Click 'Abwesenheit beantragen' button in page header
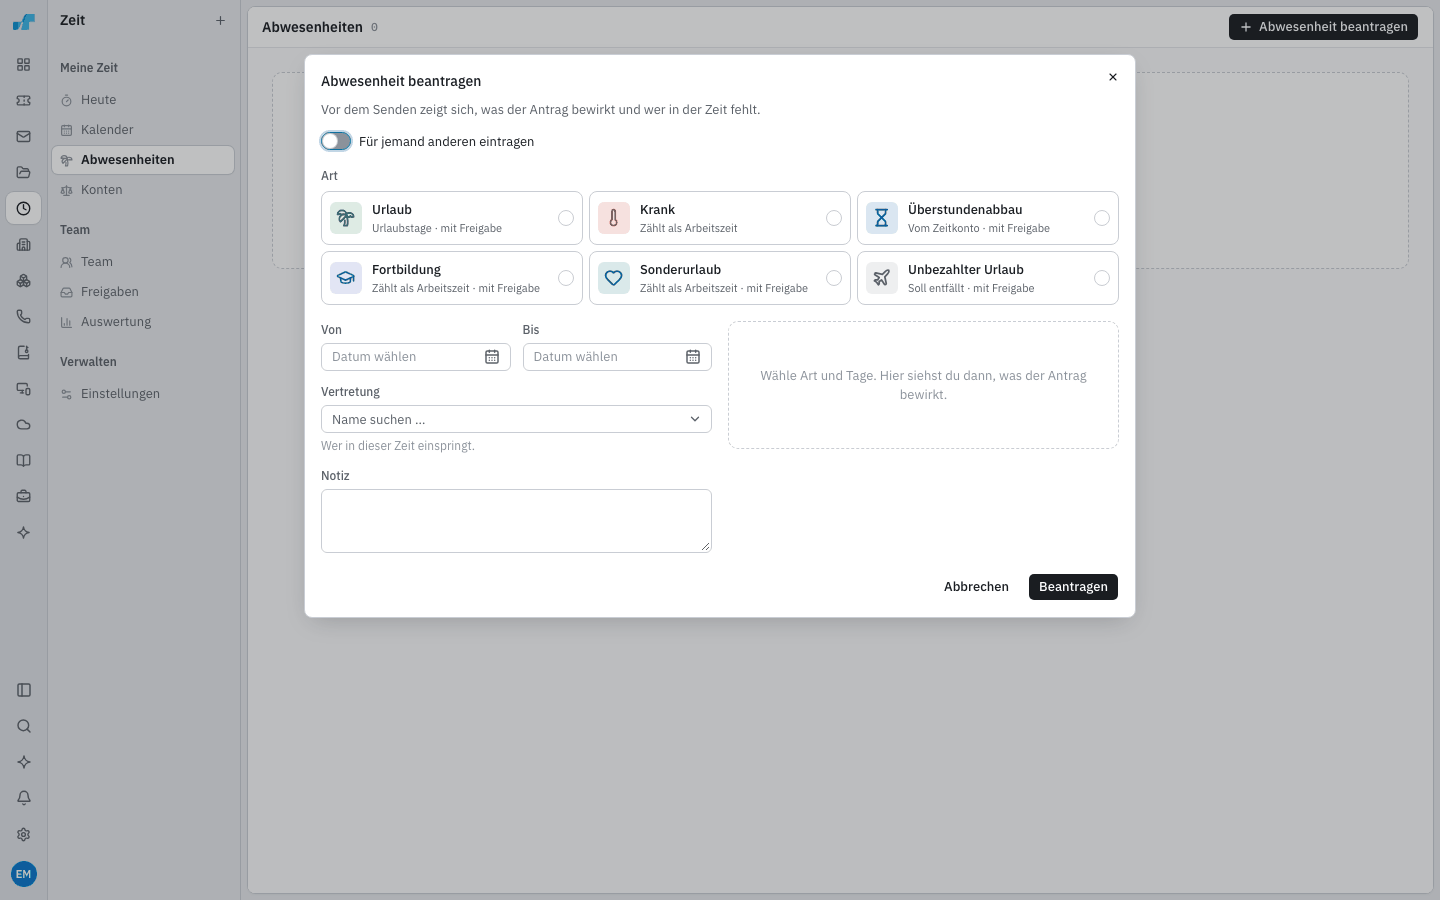The image size is (1440, 900). coord(1323,27)
